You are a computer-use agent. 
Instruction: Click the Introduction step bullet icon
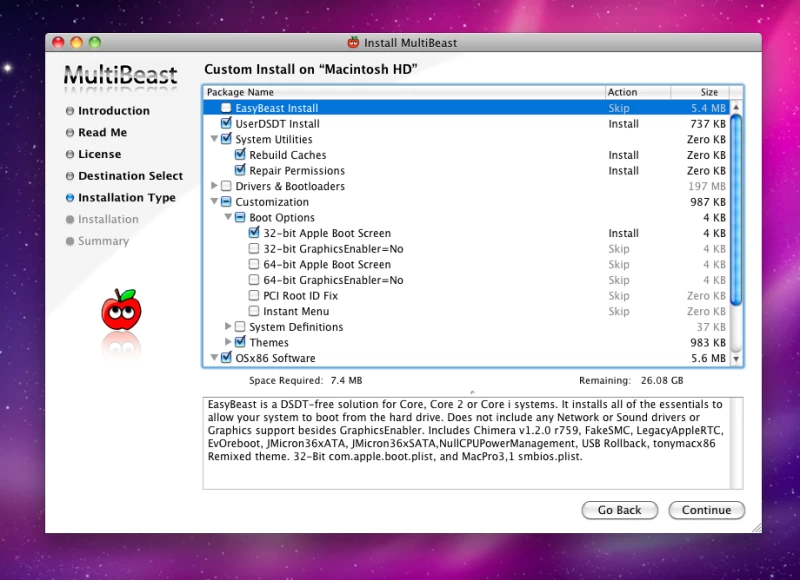[70, 111]
